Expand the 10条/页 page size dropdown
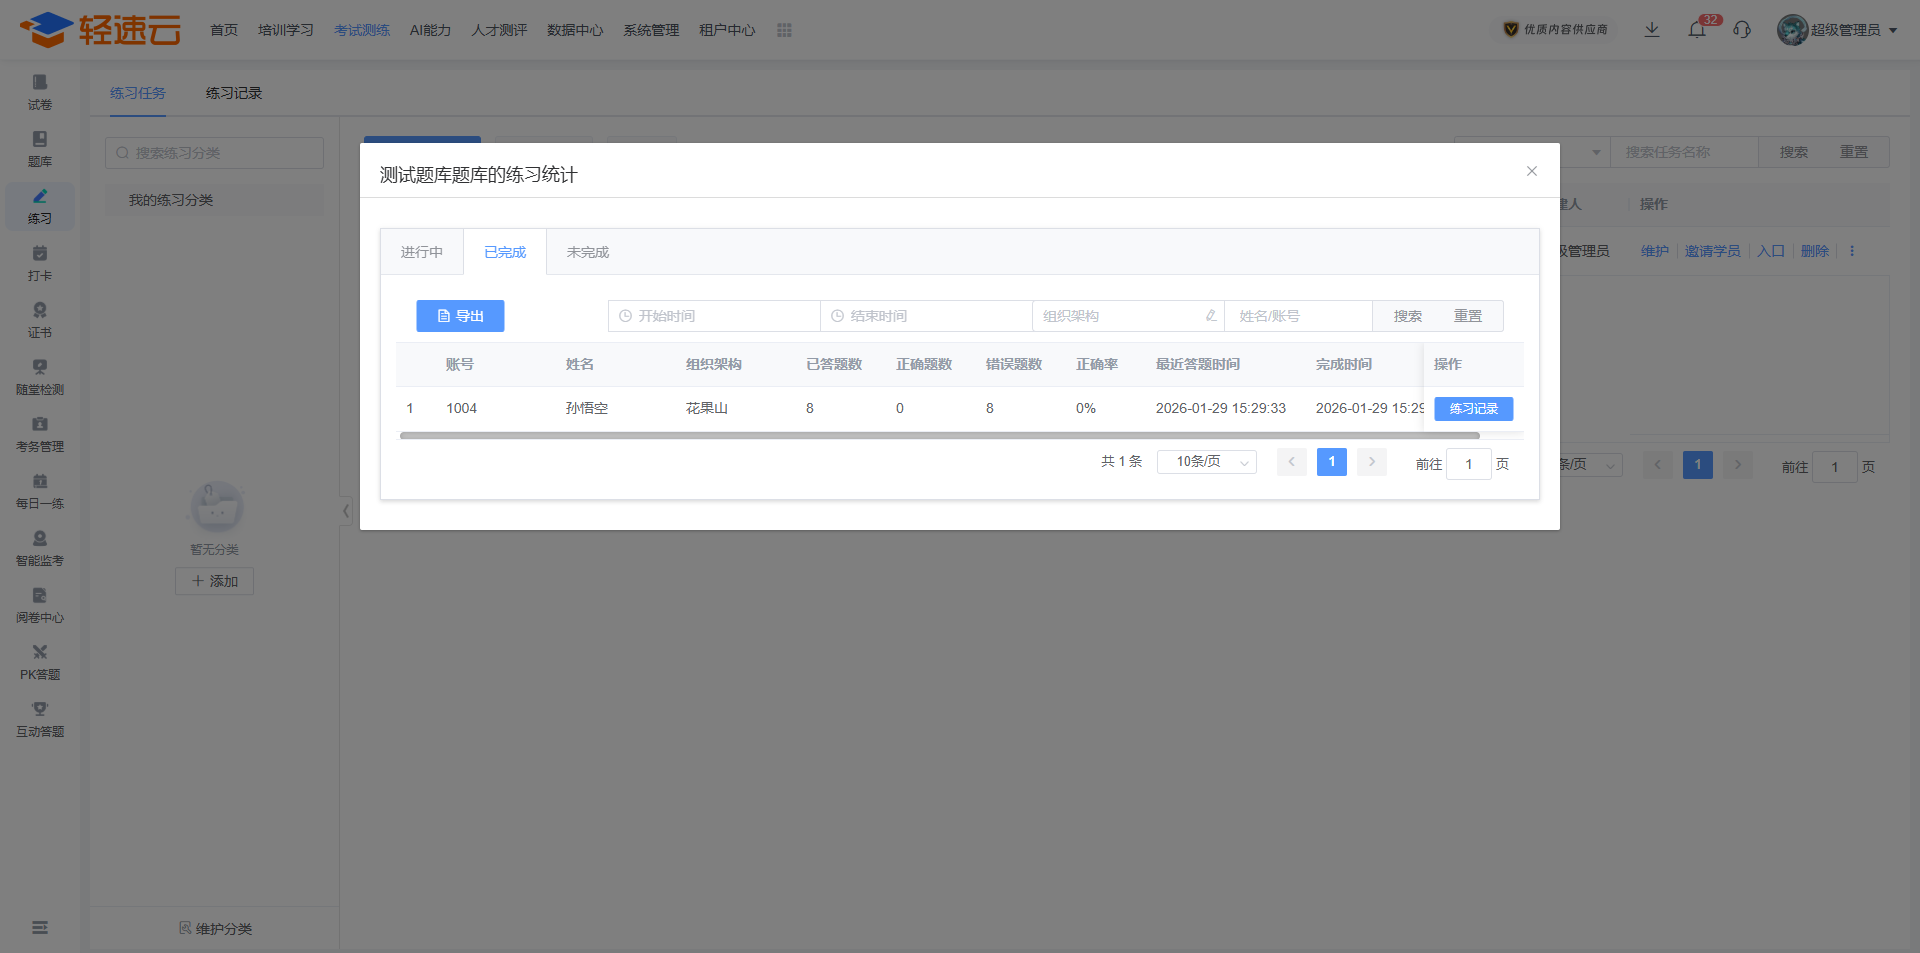Image resolution: width=1920 pixels, height=953 pixels. 1206,462
